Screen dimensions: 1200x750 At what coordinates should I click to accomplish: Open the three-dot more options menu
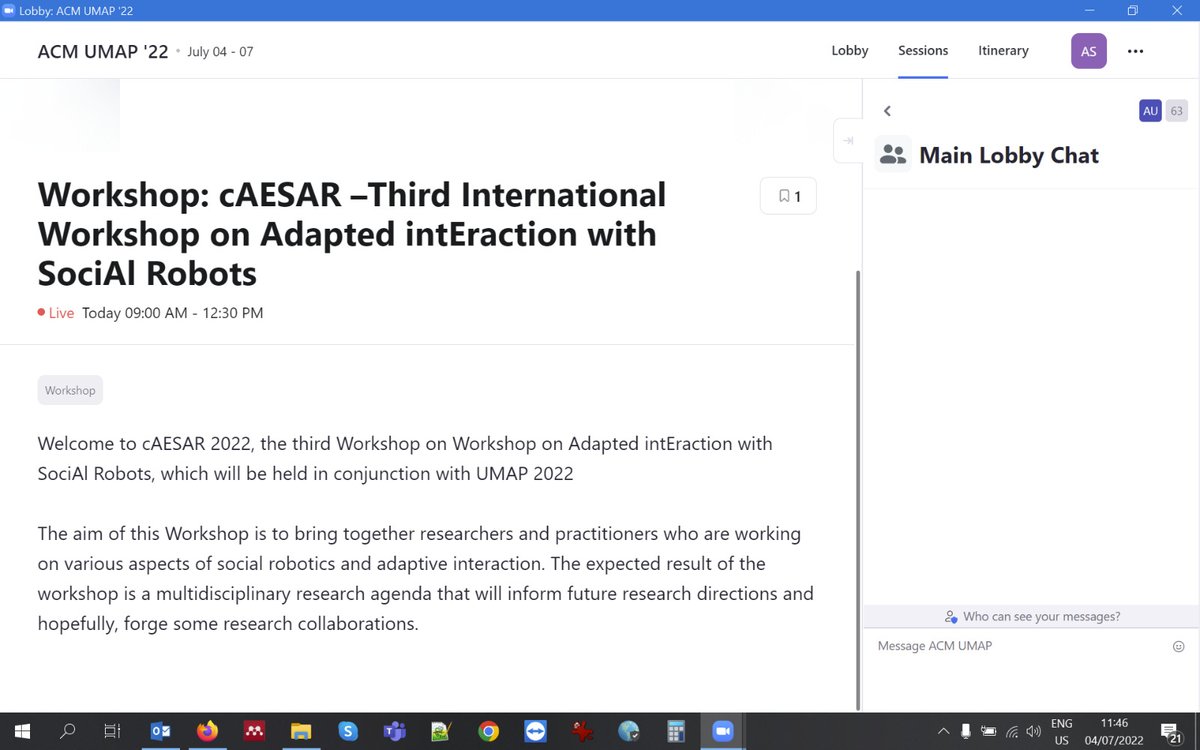[x=1135, y=51]
